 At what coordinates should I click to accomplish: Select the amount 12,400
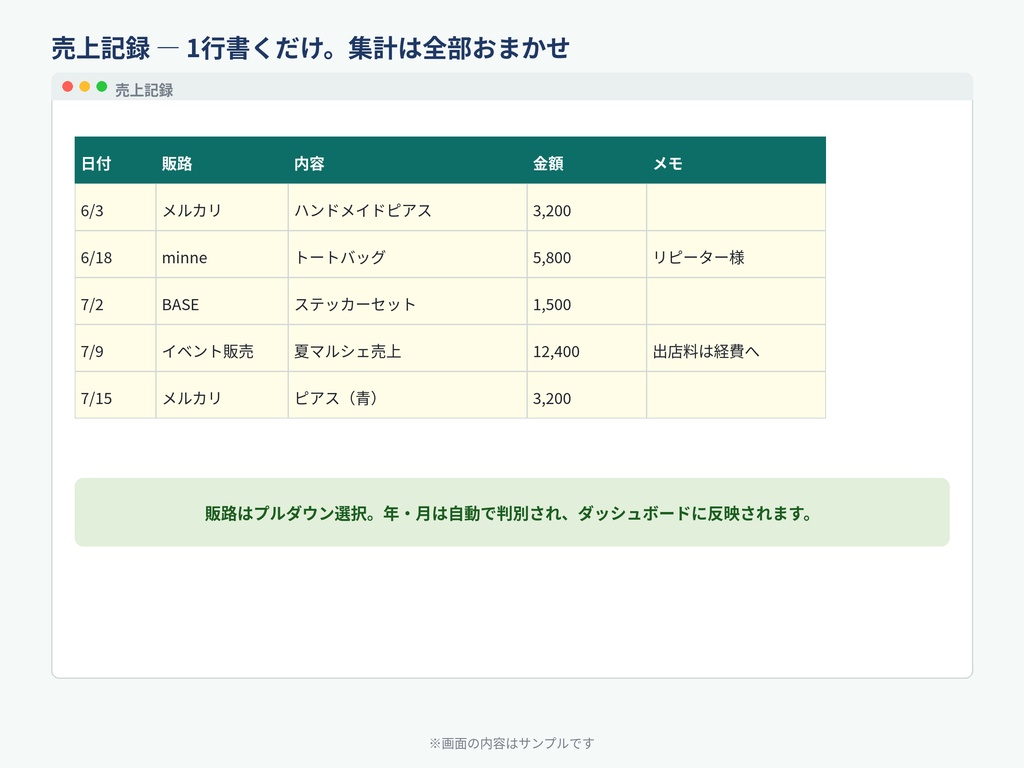click(x=586, y=349)
